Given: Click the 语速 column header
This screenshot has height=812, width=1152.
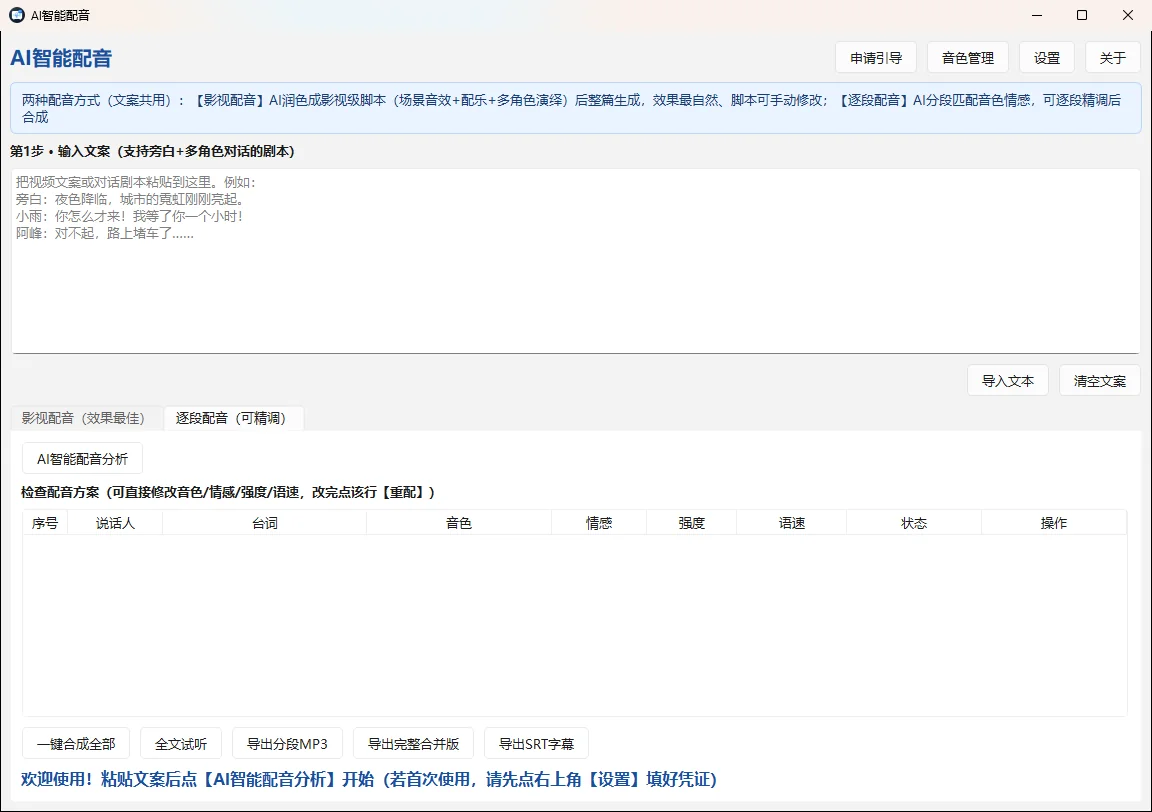Looking at the screenshot, I should tap(792, 522).
